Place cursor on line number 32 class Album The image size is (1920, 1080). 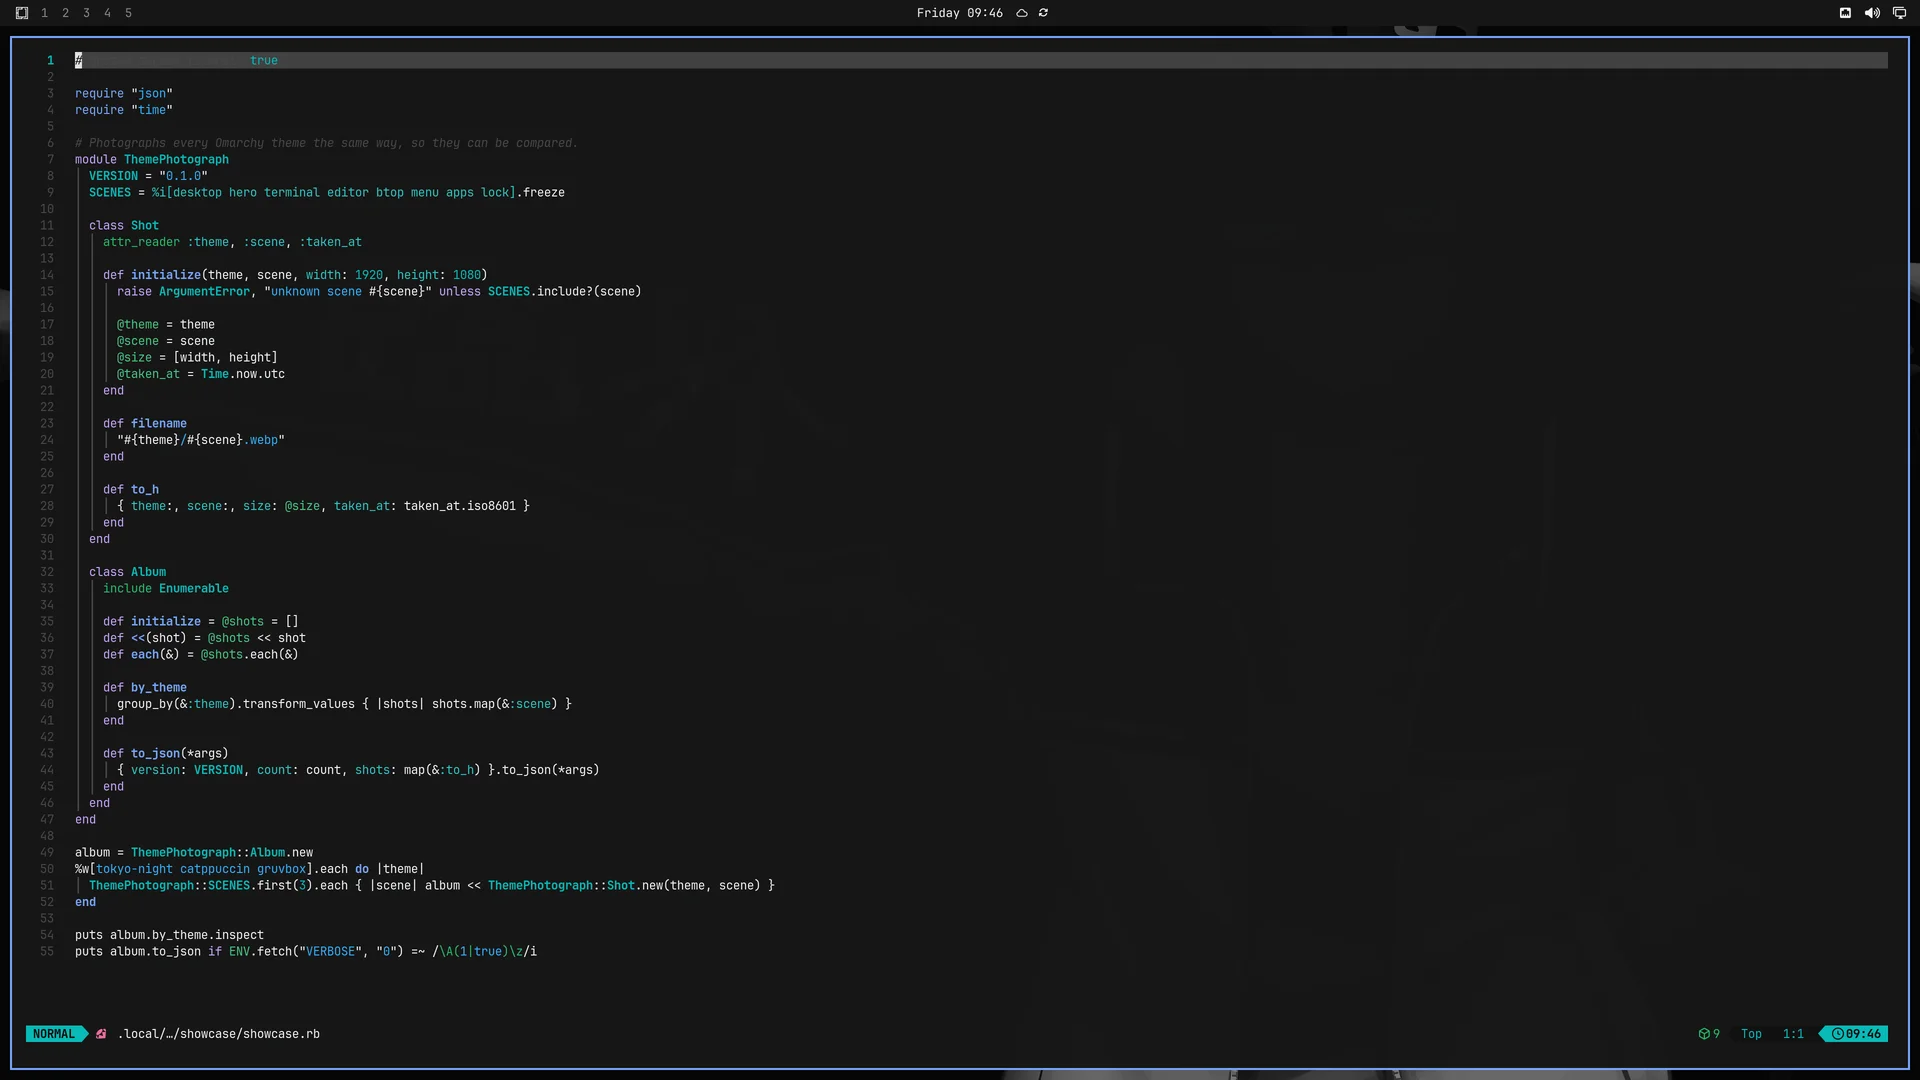127,572
